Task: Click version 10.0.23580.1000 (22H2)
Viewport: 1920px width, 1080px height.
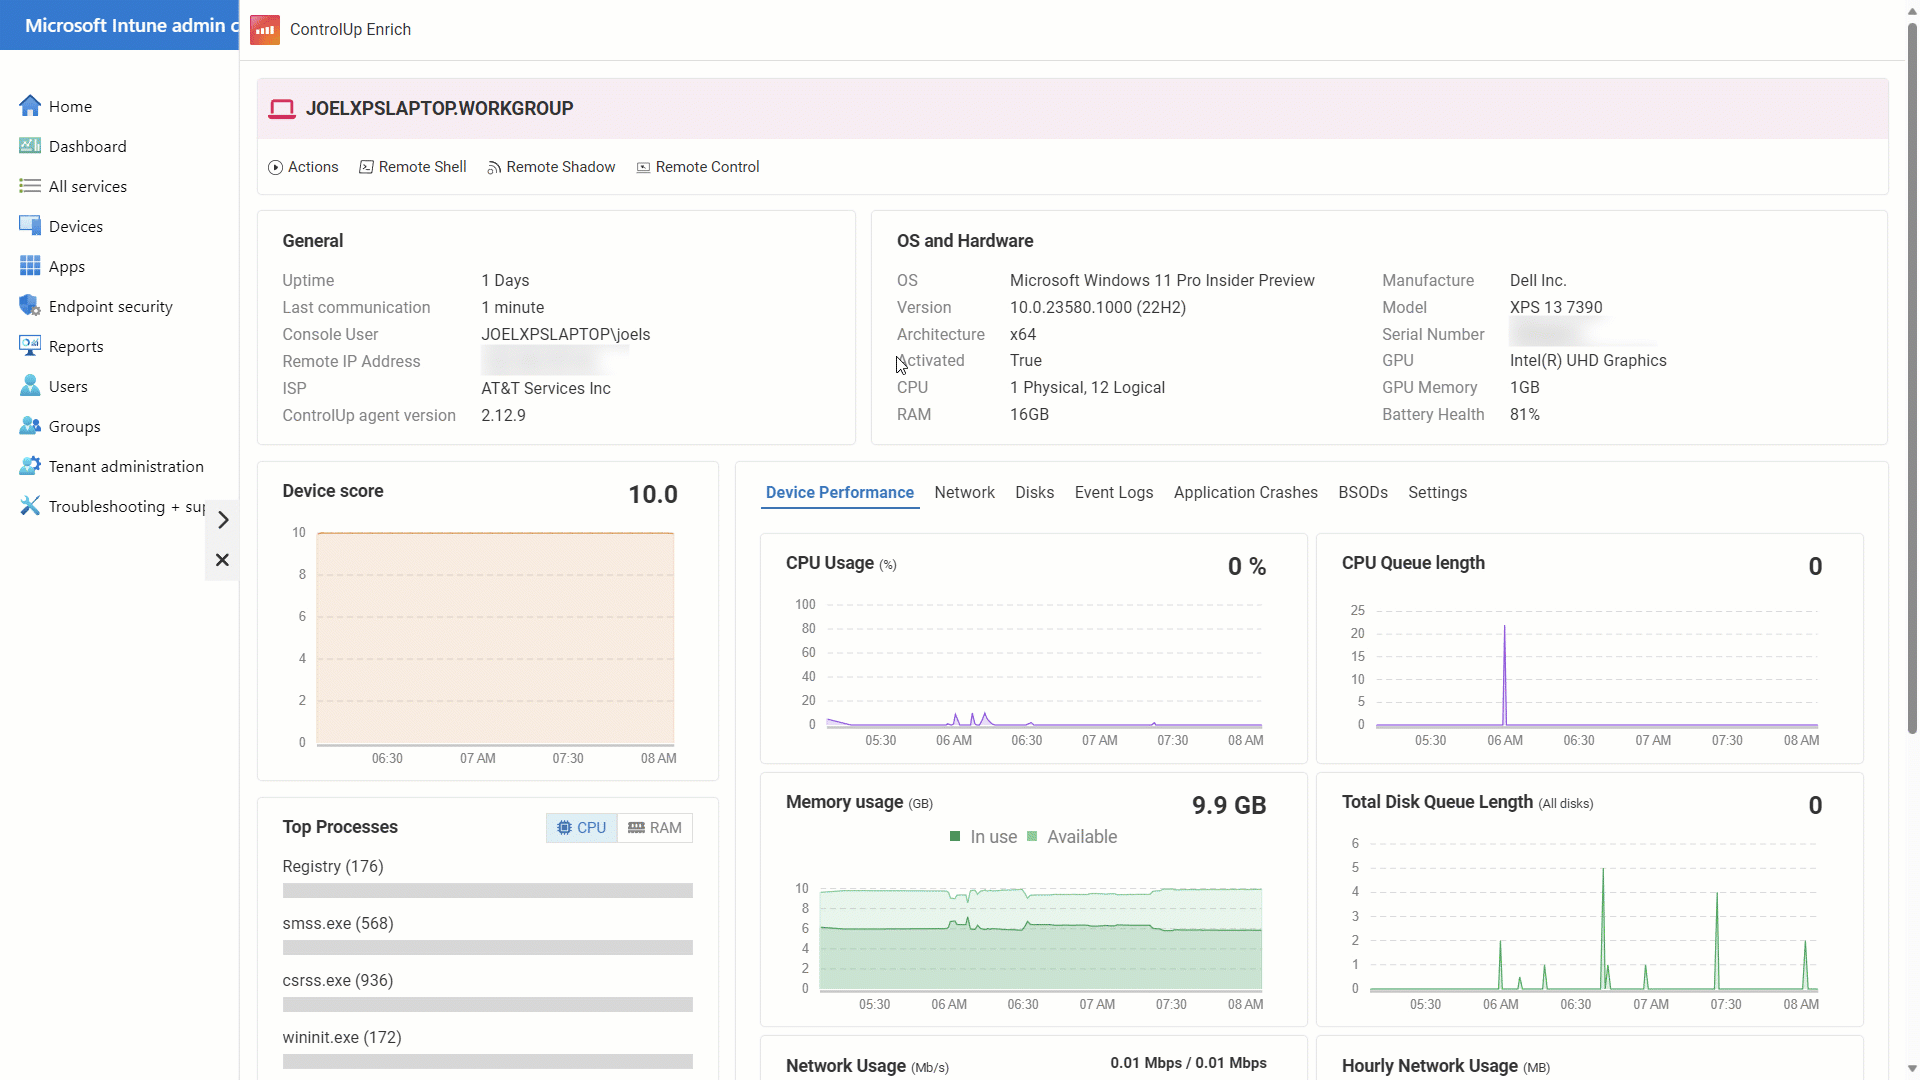Action: point(1098,307)
